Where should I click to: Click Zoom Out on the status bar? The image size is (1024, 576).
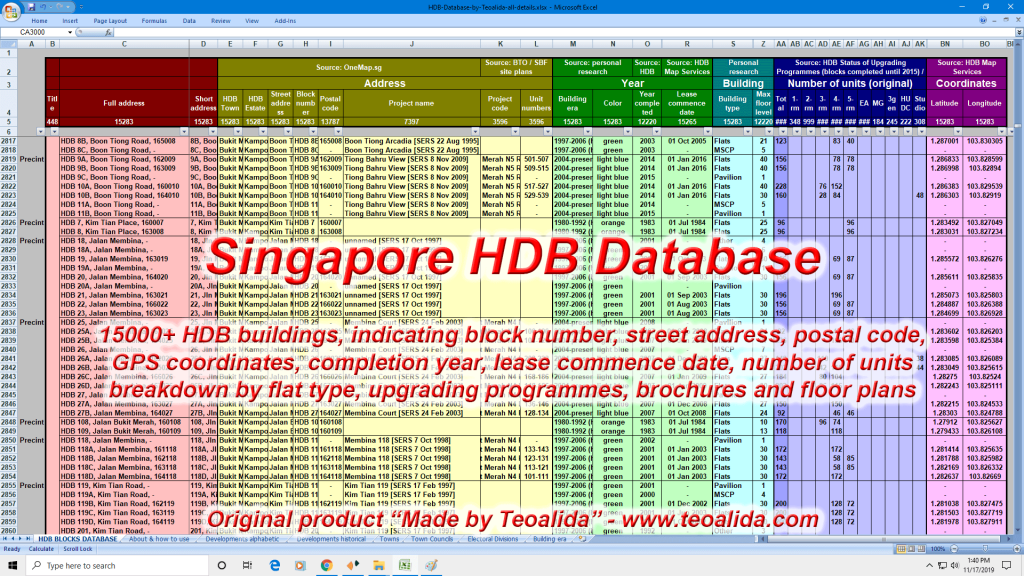pos(955,548)
